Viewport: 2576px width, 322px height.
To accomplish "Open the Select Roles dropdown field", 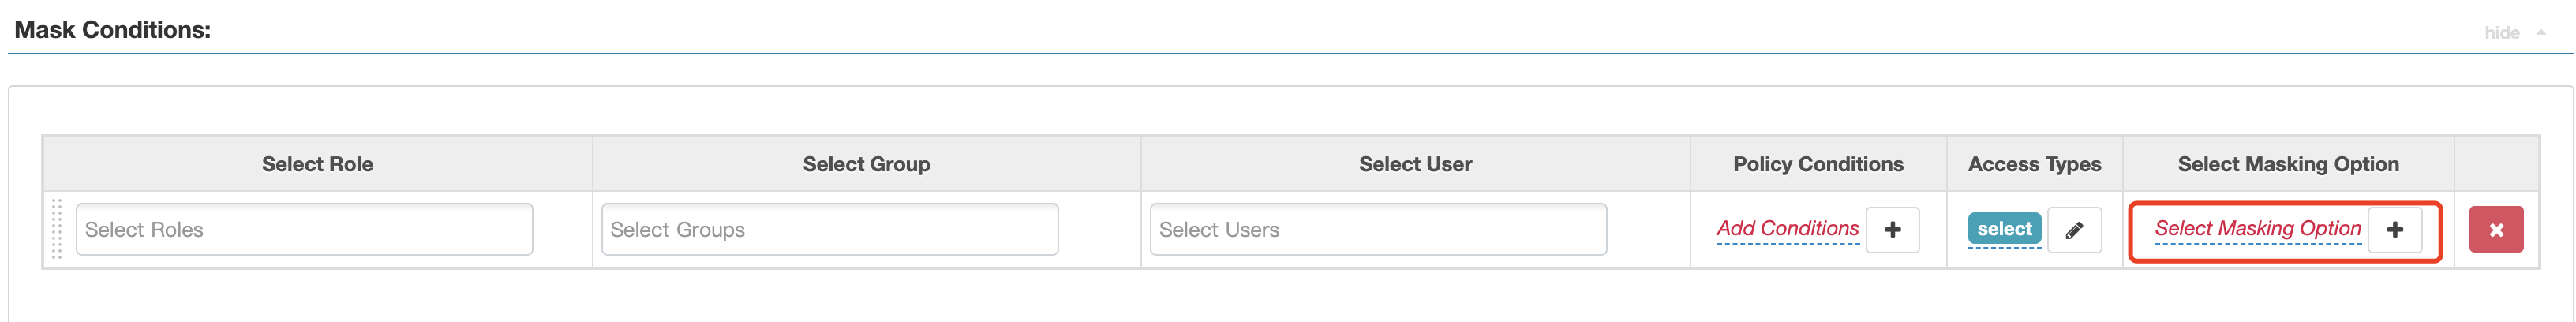I will [x=304, y=230].
